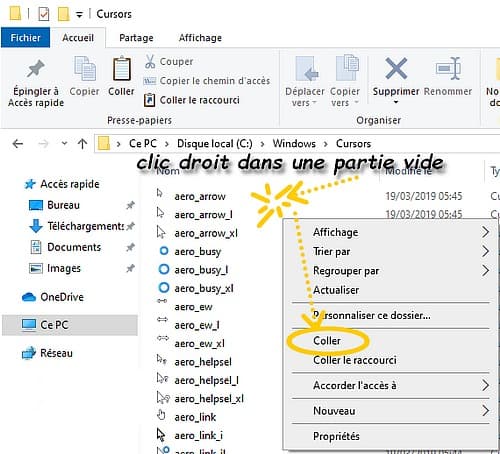Click Copier le chemin d'accès

[x=207, y=81]
